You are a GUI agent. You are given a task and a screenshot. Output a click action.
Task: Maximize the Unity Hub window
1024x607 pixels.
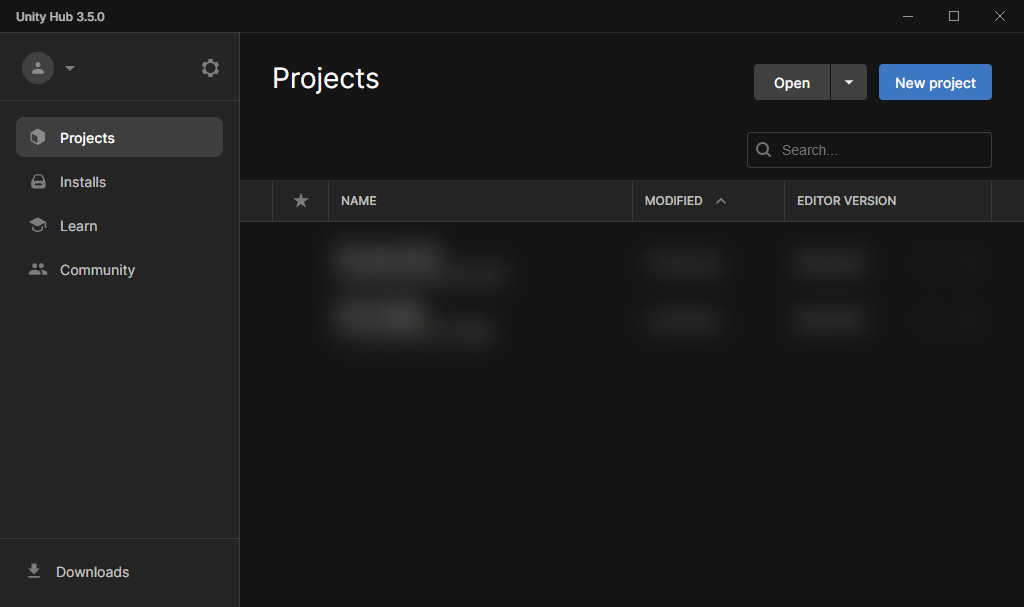click(954, 16)
